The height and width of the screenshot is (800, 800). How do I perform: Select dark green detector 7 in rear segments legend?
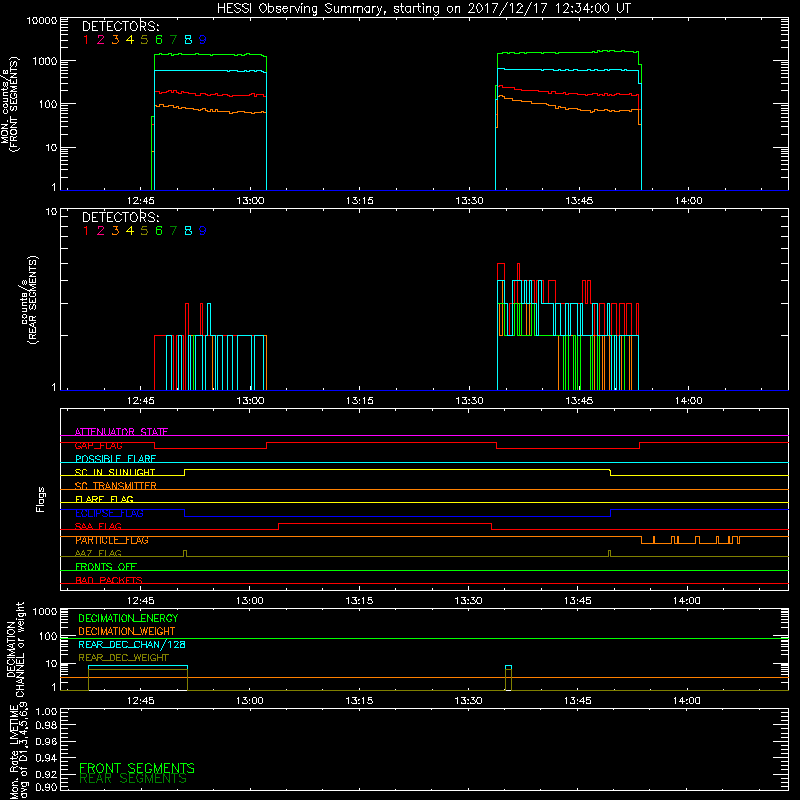173,231
